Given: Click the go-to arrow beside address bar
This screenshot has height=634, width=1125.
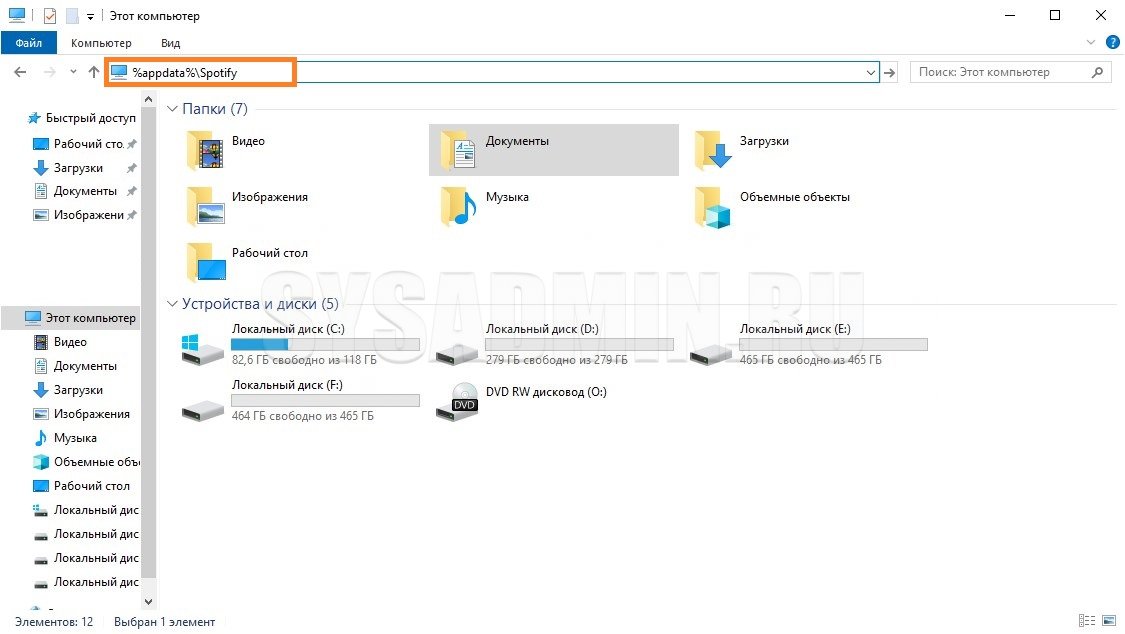Looking at the screenshot, I should pos(891,72).
